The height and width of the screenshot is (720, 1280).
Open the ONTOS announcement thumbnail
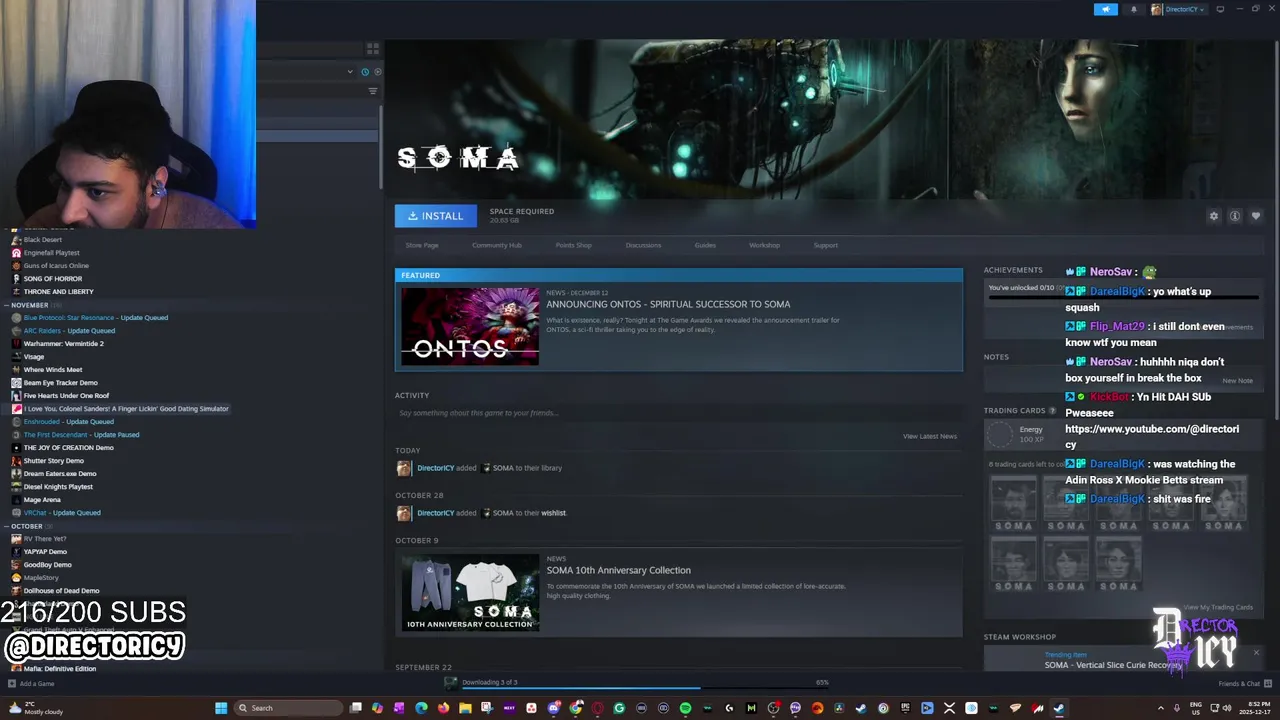click(x=470, y=326)
